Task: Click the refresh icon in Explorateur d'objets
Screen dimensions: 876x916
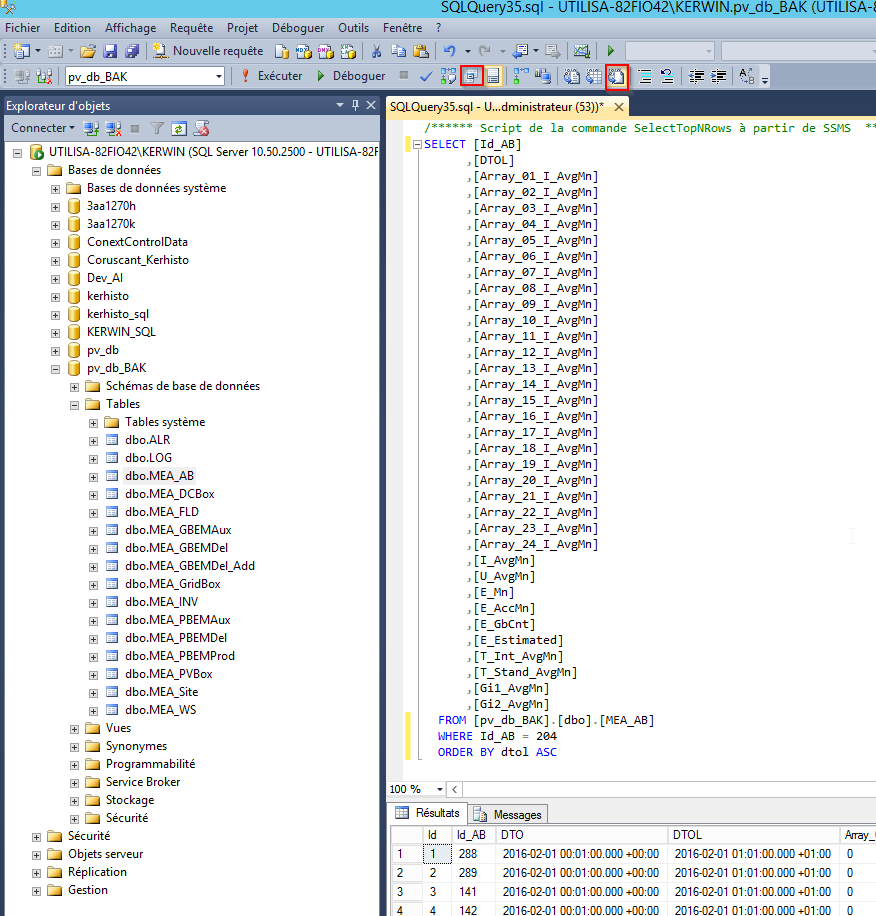Action: click(x=178, y=128)
